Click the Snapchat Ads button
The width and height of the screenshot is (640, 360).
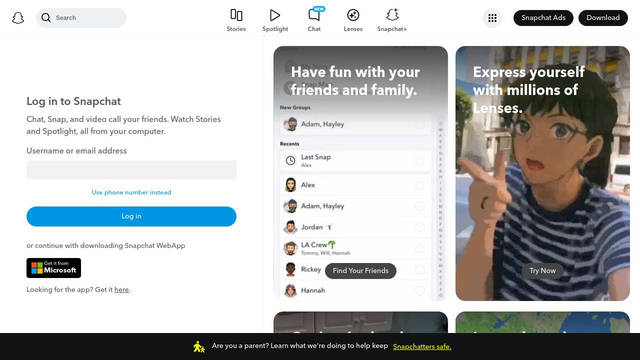click(543, 18)
